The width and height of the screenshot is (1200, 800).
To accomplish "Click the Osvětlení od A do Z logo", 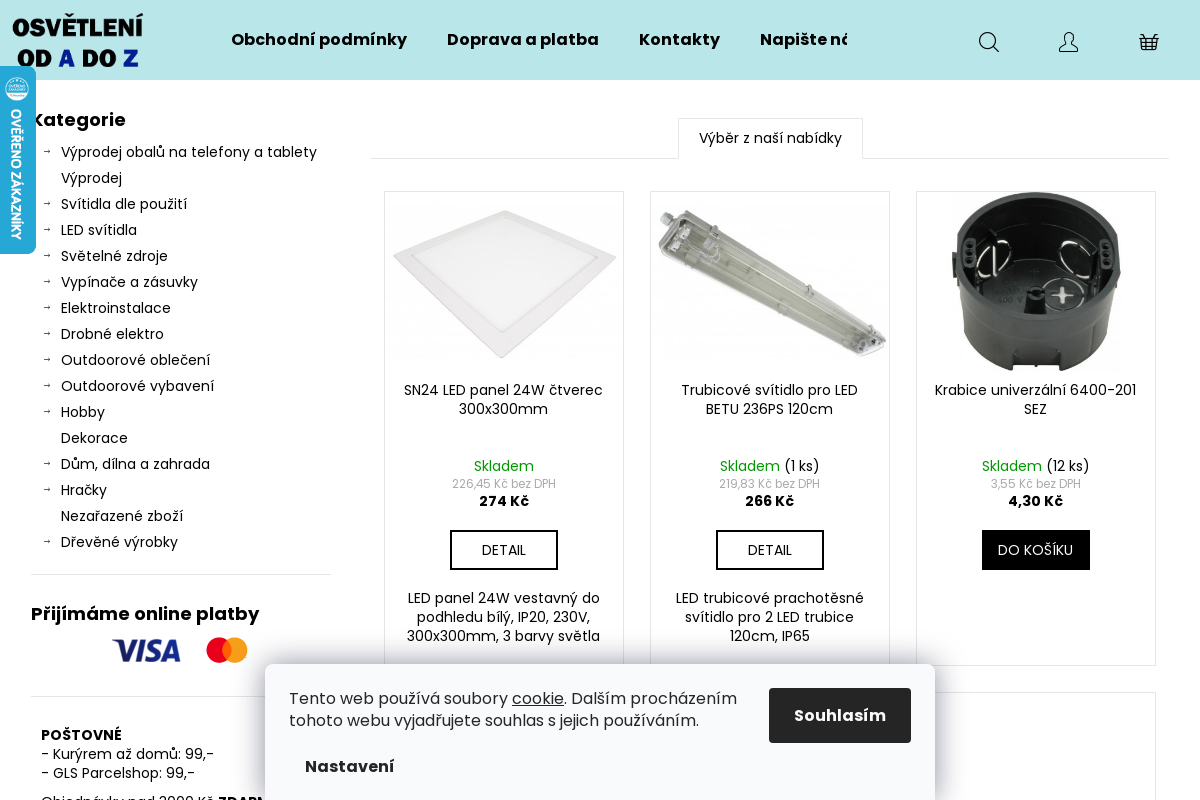I will pyautogui.click(x=77, y=41).
